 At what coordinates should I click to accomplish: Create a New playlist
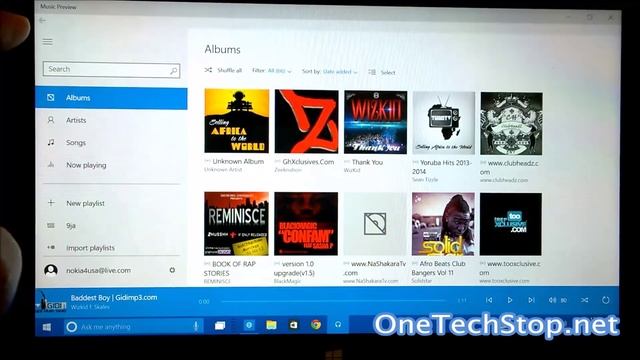tap(111, 203)
